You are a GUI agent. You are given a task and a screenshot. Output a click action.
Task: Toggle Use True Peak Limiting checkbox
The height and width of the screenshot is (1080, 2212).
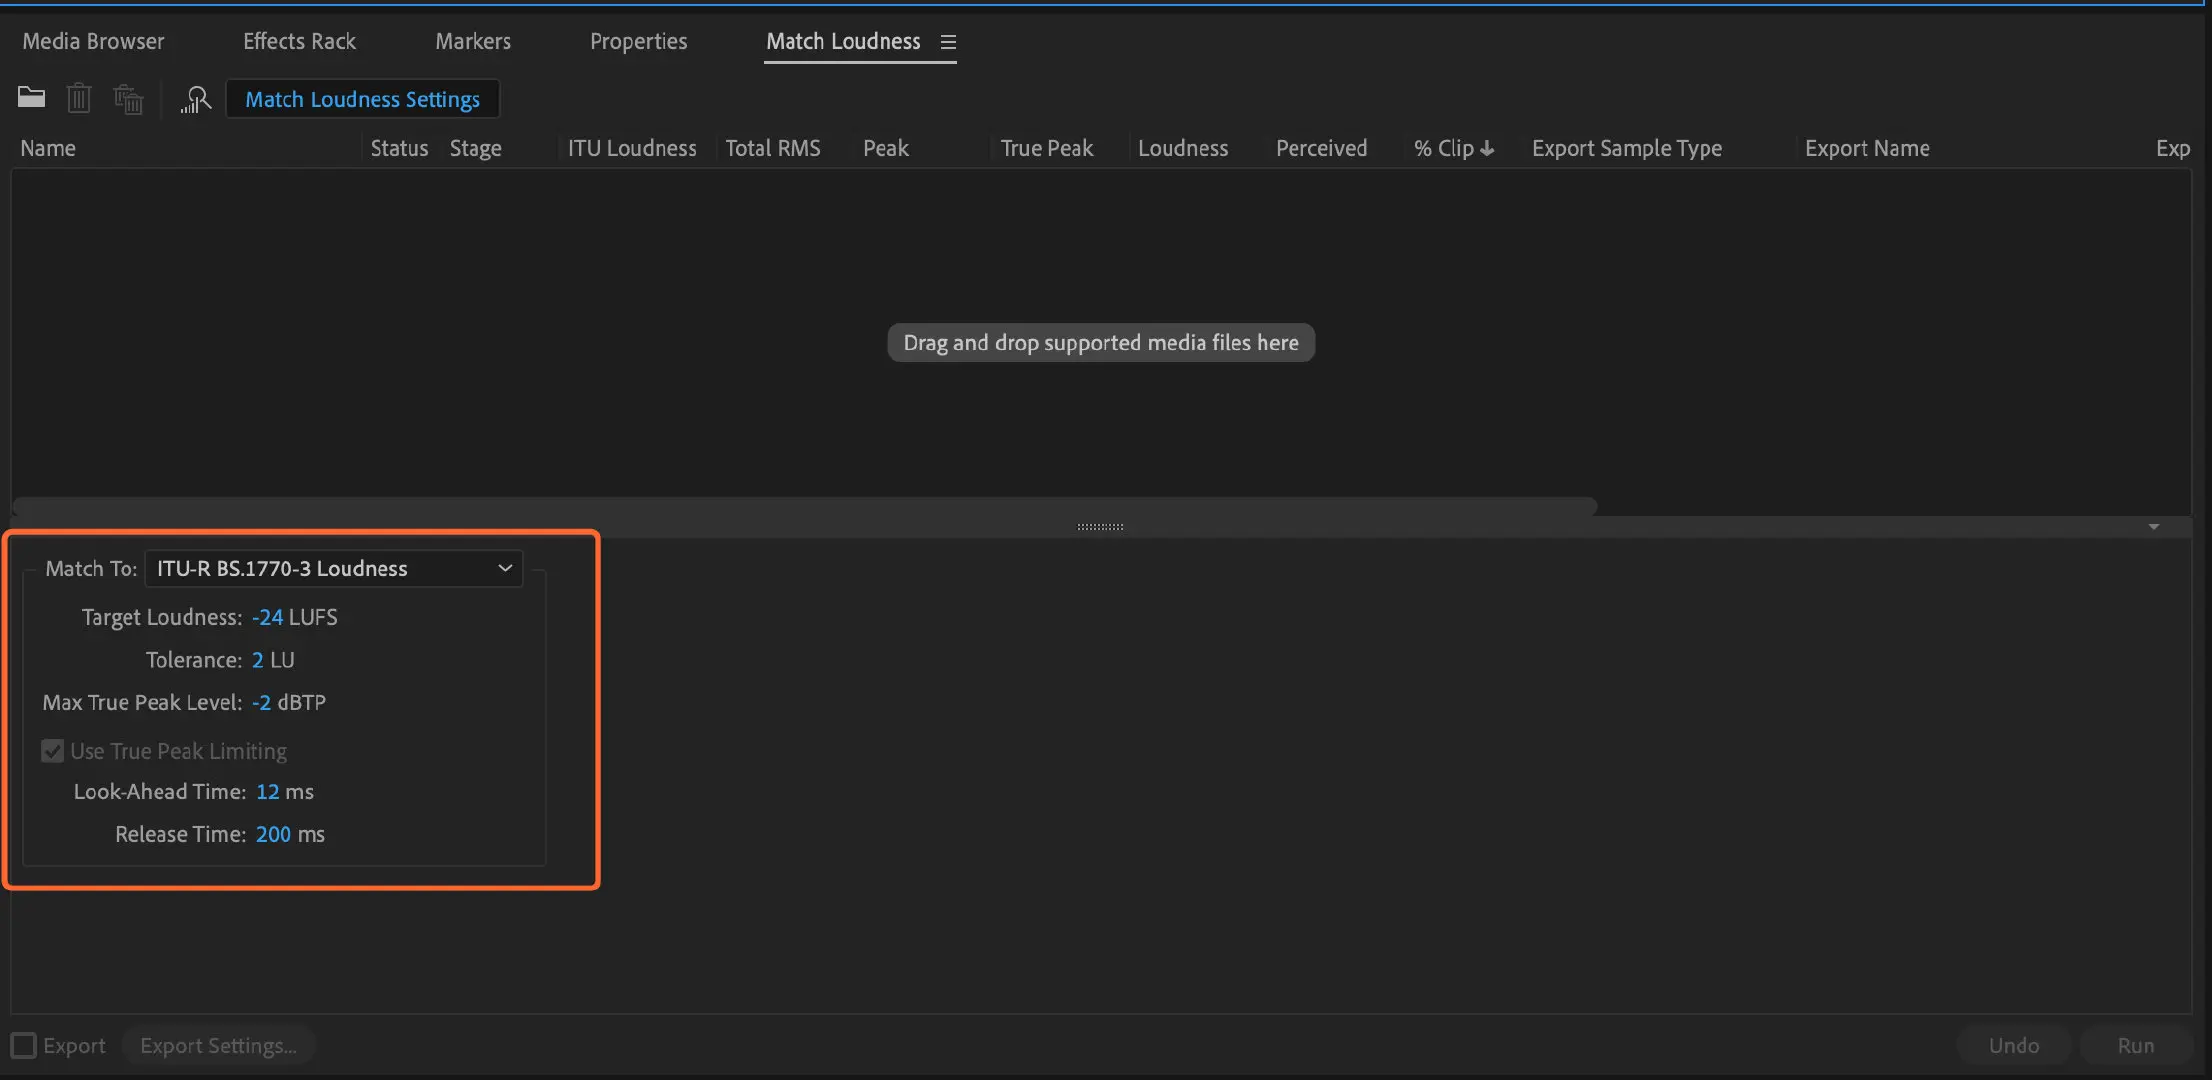click(53, 751)
